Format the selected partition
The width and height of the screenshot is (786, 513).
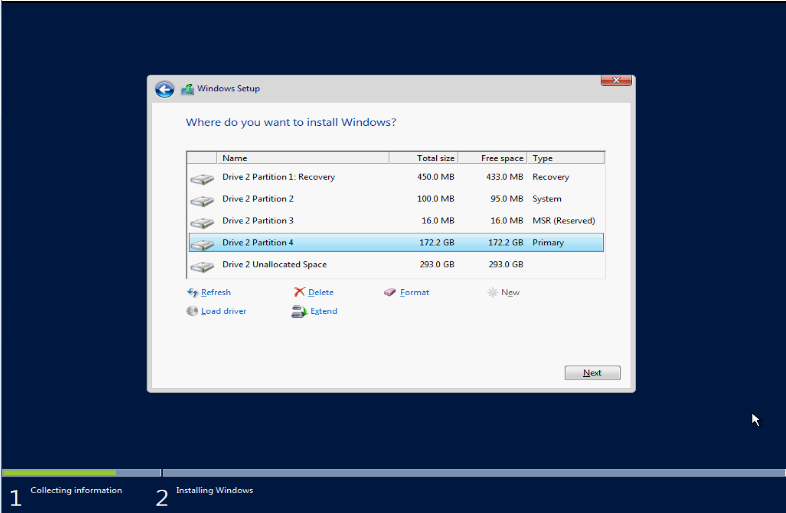point(415,292)
